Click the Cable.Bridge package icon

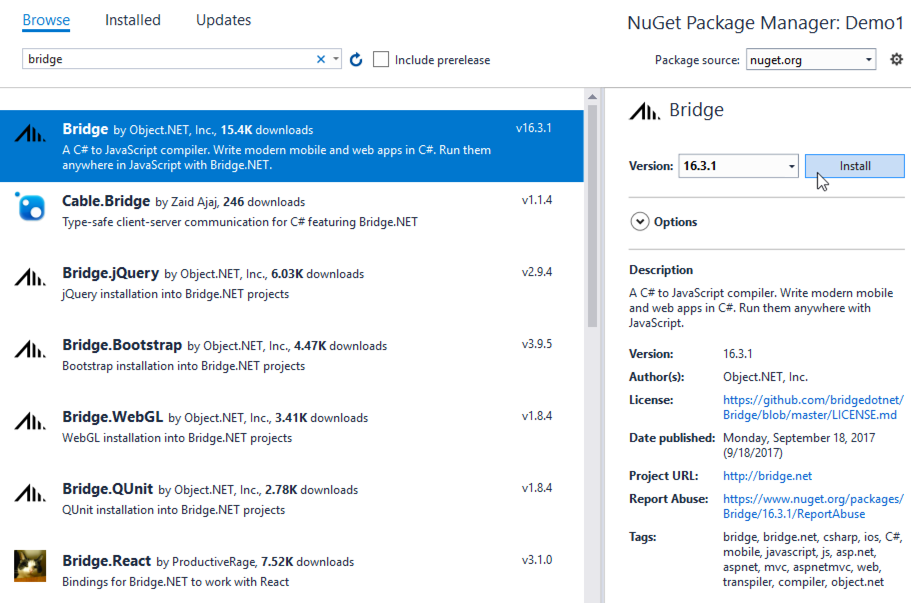(x=30, y=206)
